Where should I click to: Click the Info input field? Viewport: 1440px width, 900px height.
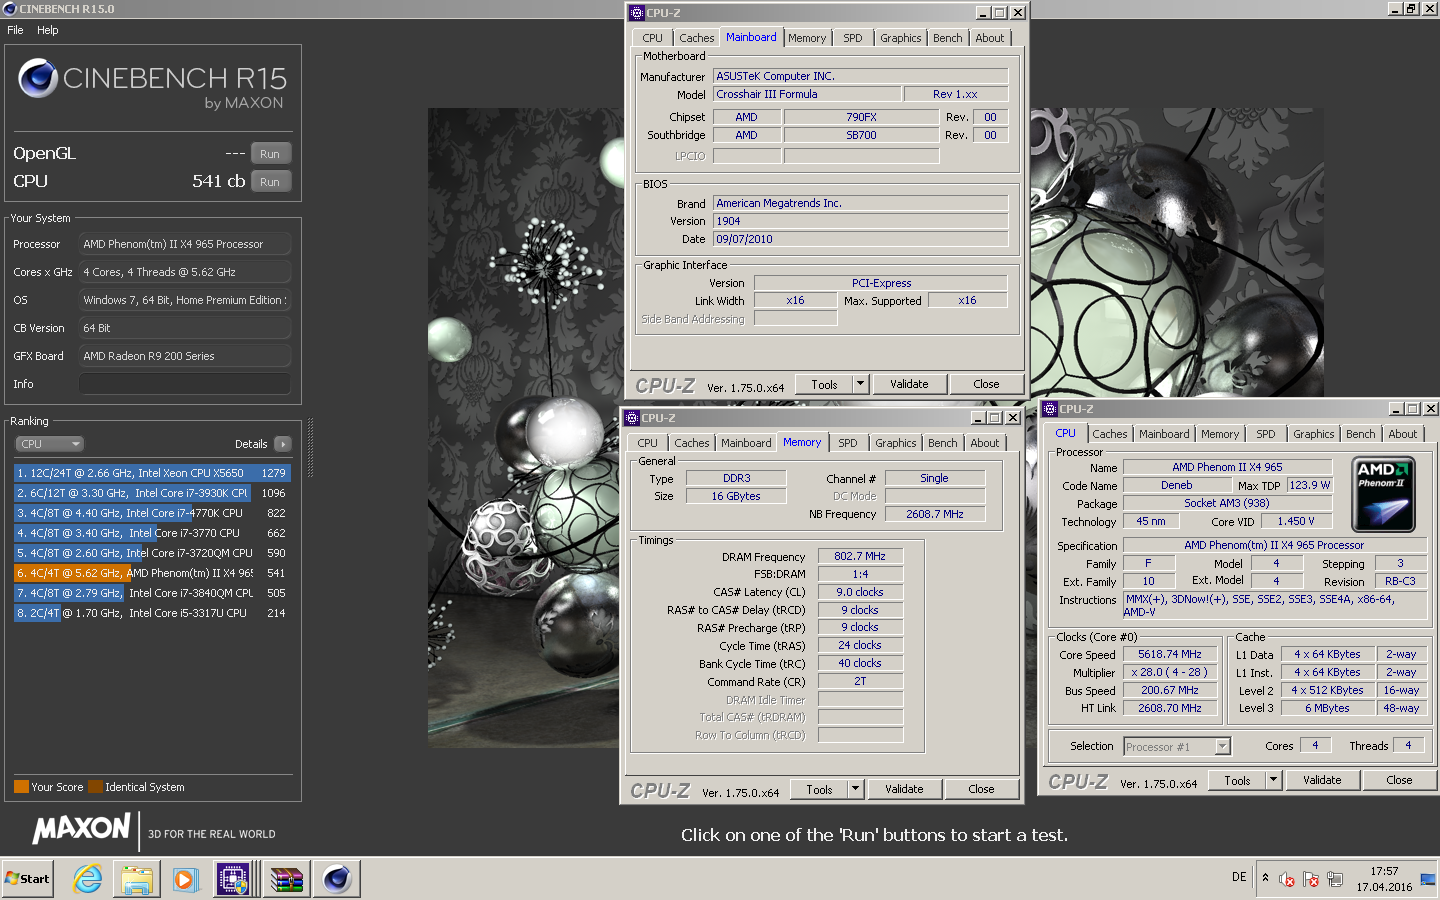185,384
